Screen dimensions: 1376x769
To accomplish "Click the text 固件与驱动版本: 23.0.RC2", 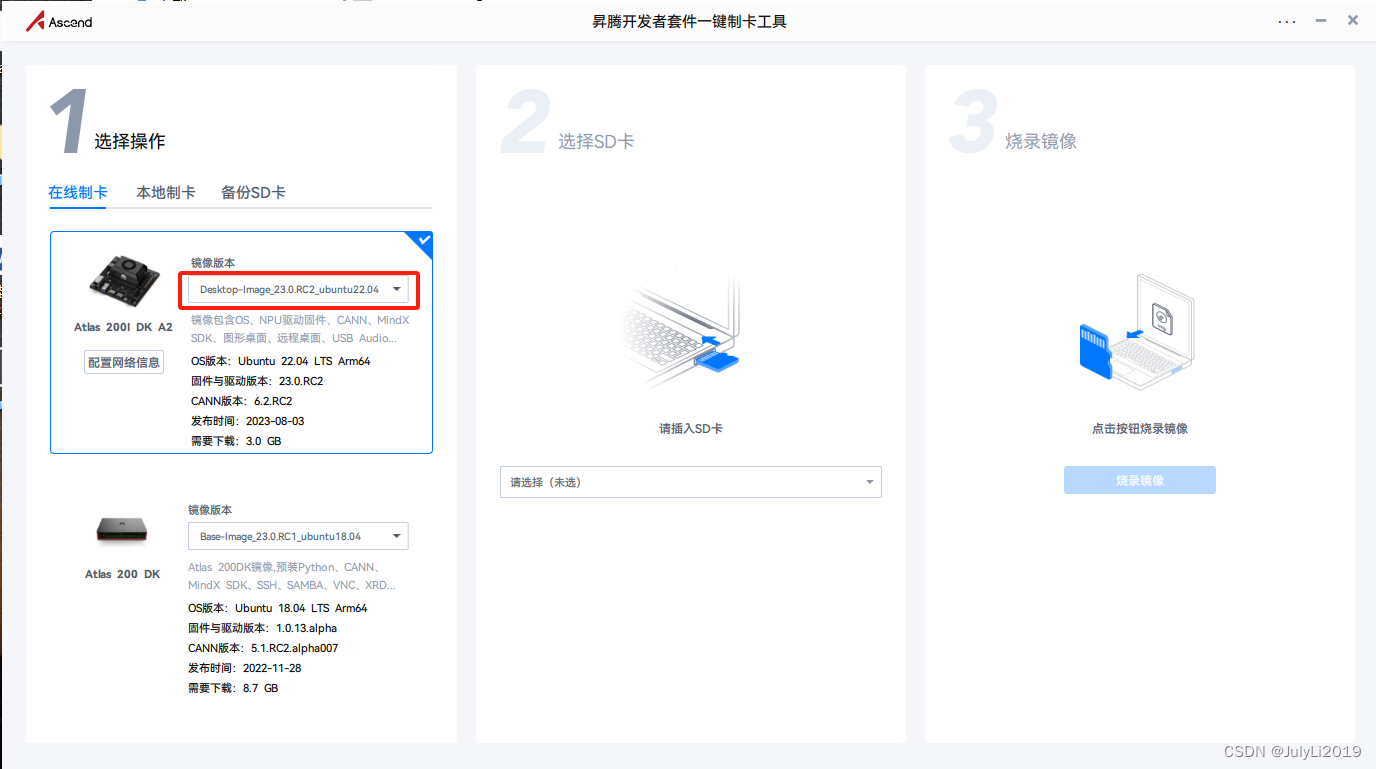I will coord(257,381).
